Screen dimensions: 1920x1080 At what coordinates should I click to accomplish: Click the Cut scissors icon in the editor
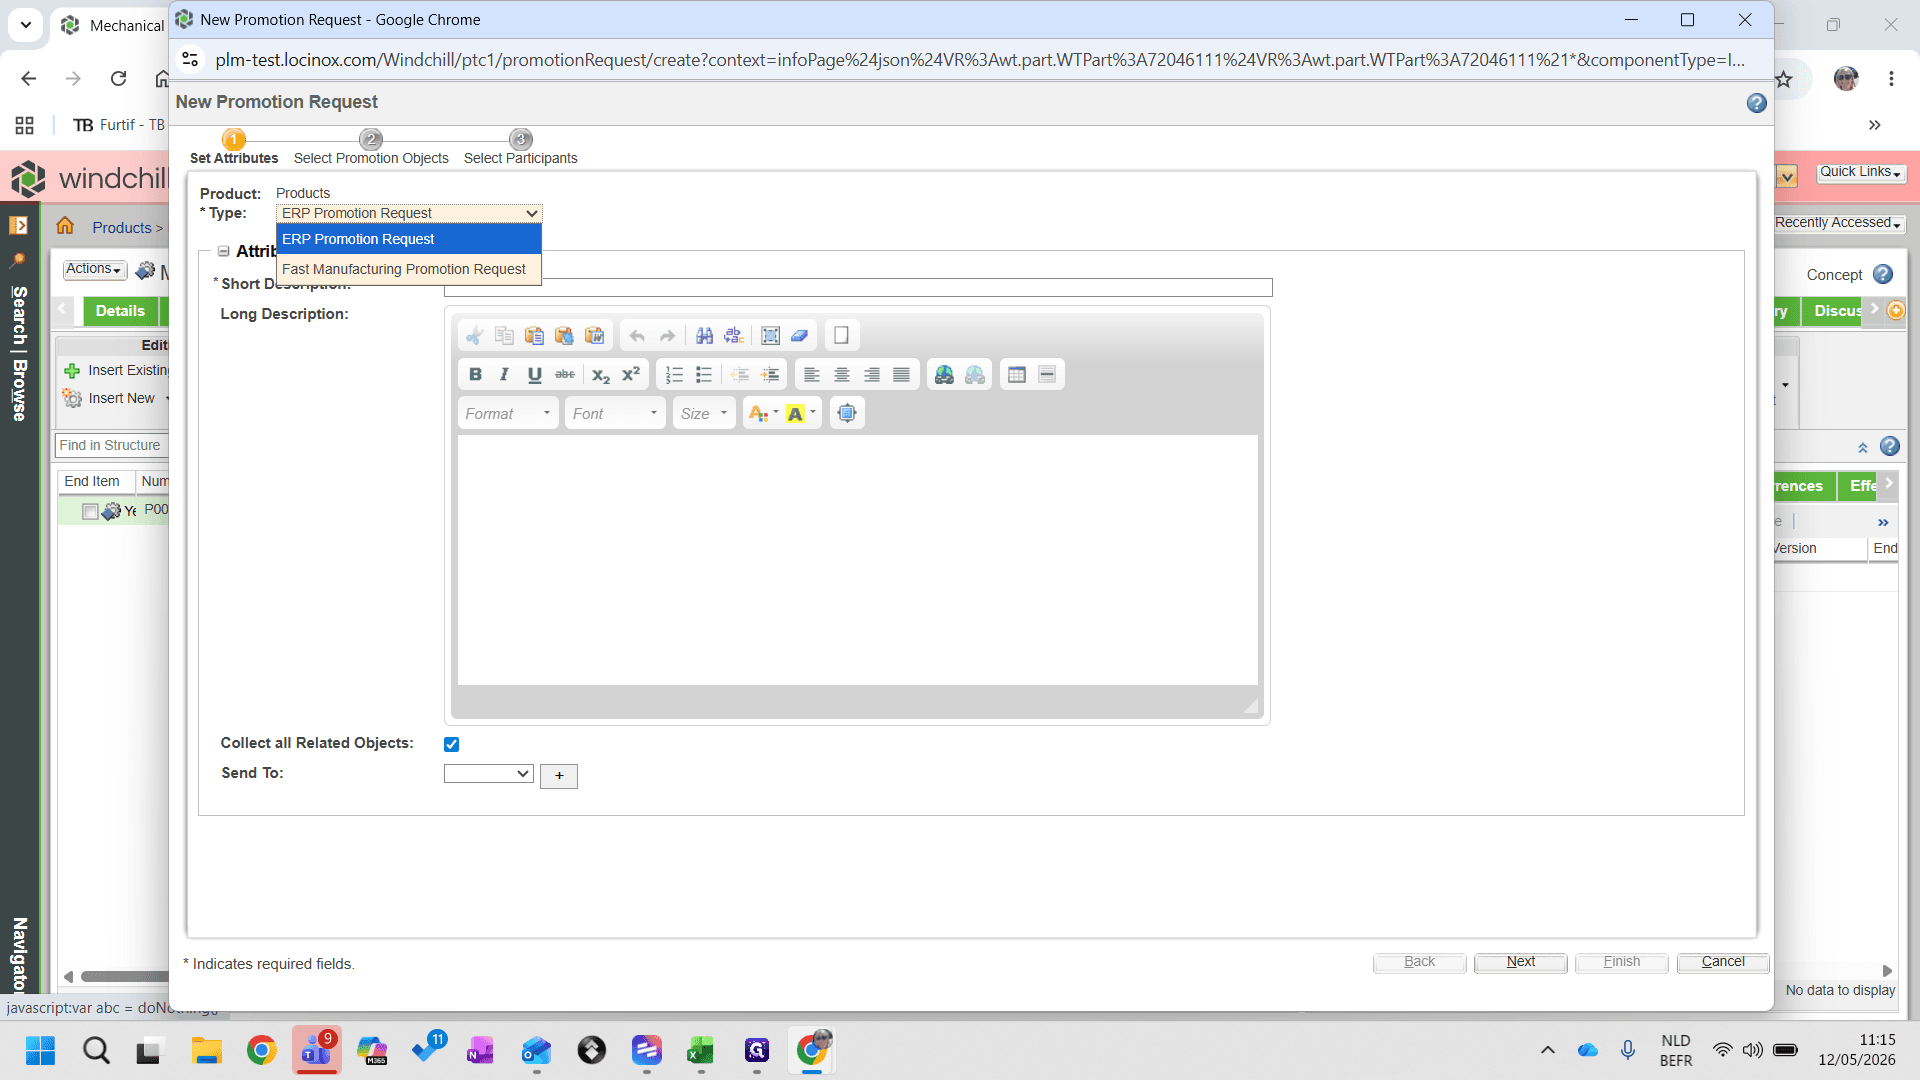point(475,336)
